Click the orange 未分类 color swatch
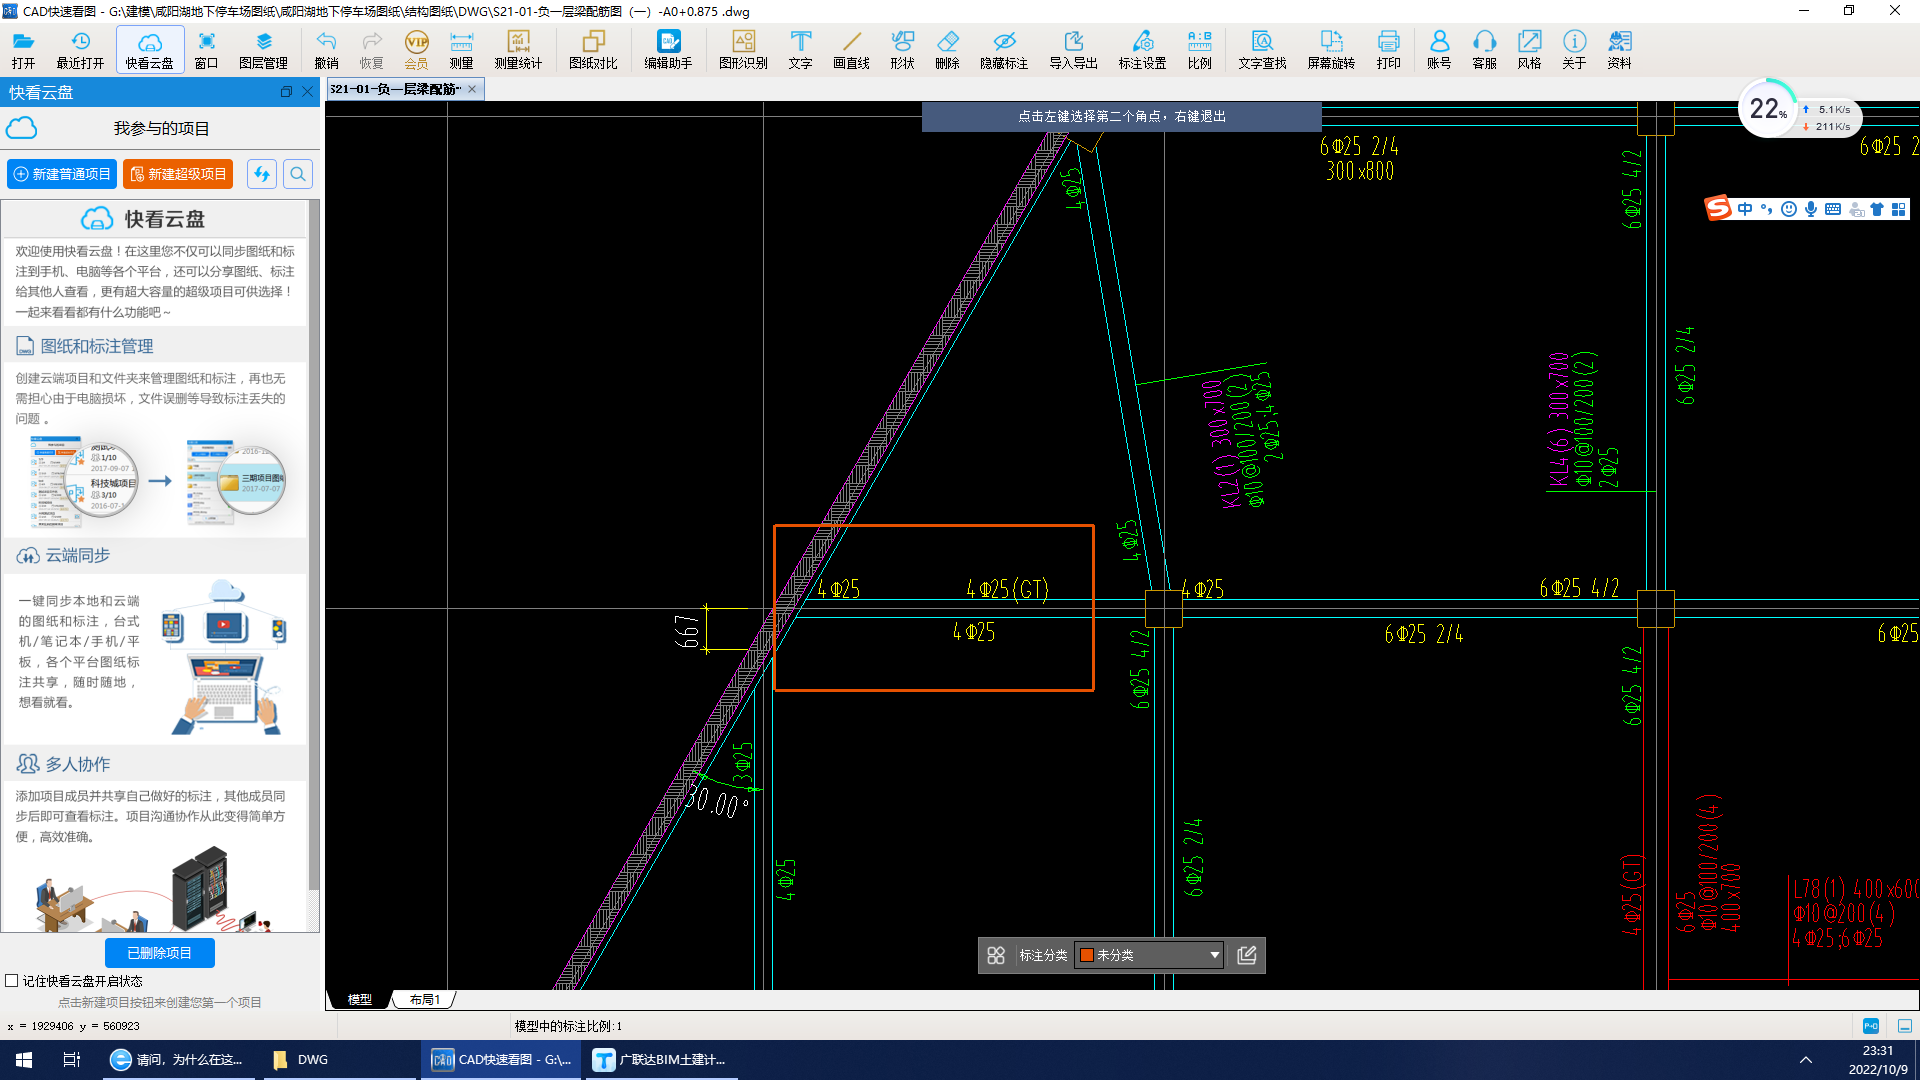The height and width of the screenshot is (1080, 1920). point(1087,955)
